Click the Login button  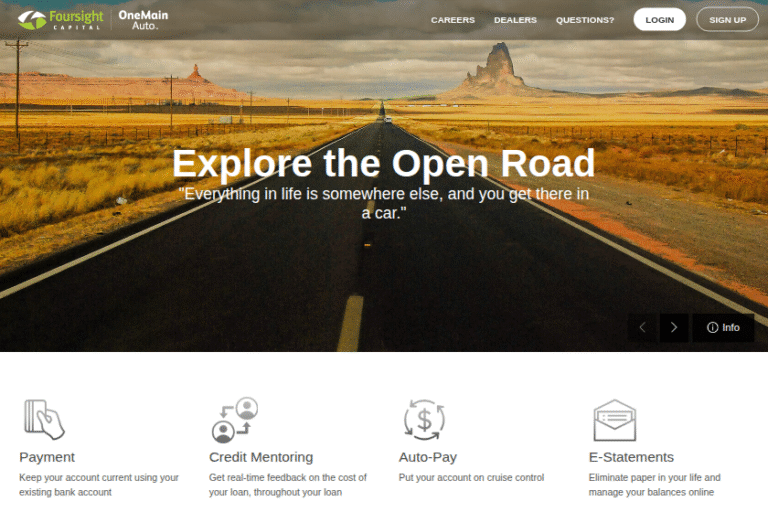tap(659, 20)
